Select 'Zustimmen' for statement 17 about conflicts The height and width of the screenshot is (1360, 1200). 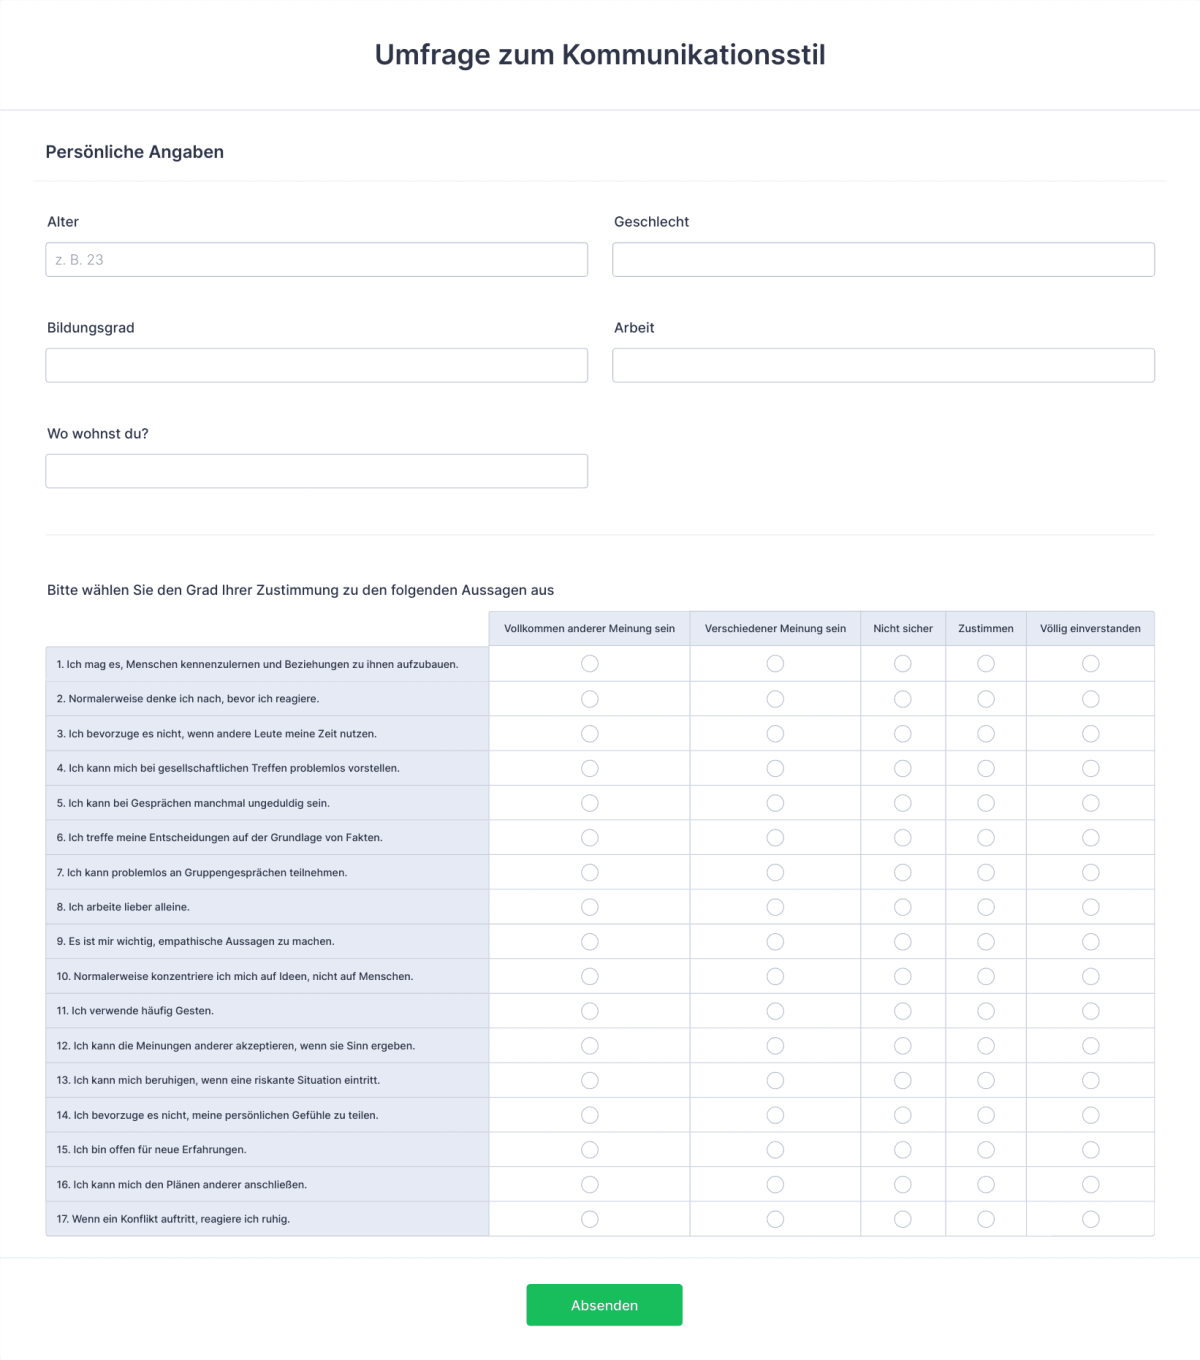(985, 1218)
